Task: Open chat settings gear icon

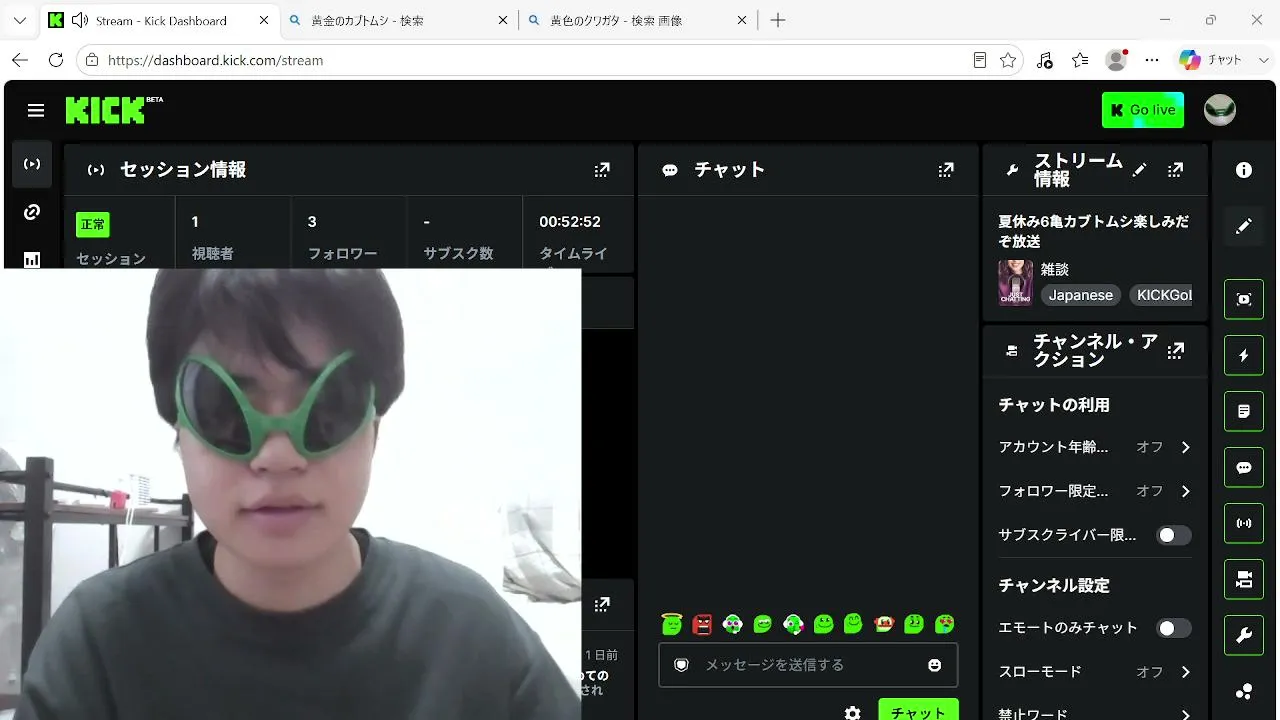Action: click(x=852, y=713)
